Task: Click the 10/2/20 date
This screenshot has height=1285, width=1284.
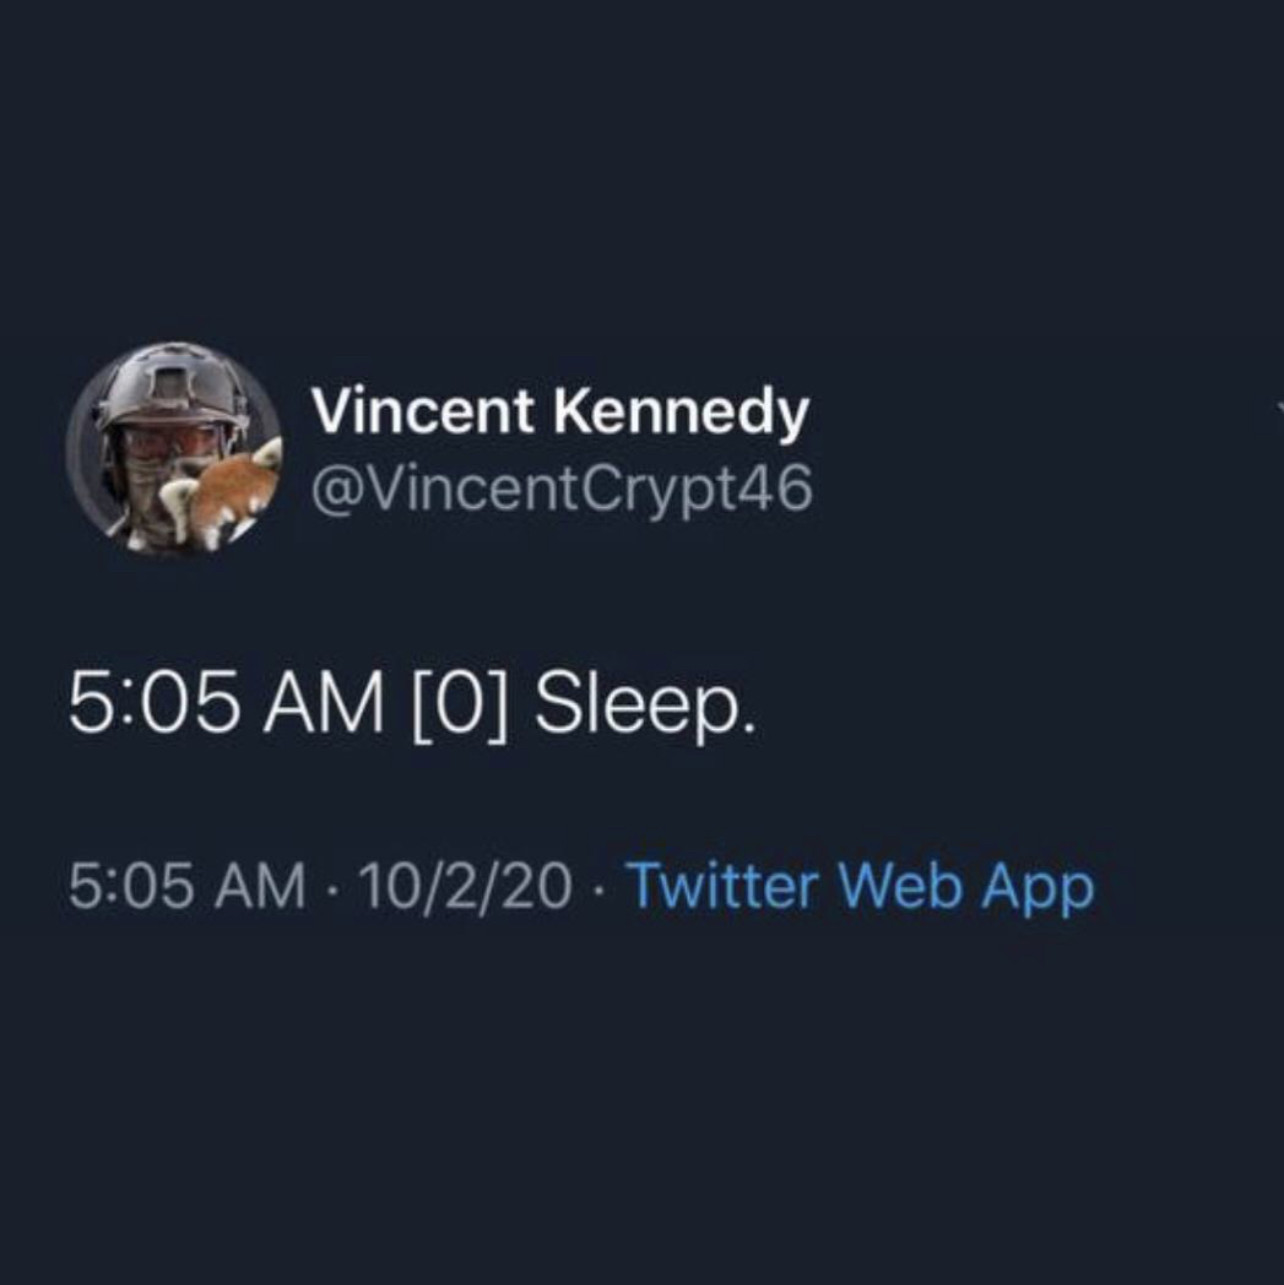Action: pos(465,886)
